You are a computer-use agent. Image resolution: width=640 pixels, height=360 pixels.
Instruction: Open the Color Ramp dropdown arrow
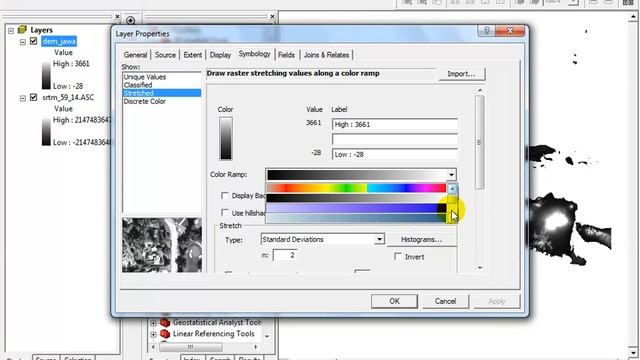(451, 175)
